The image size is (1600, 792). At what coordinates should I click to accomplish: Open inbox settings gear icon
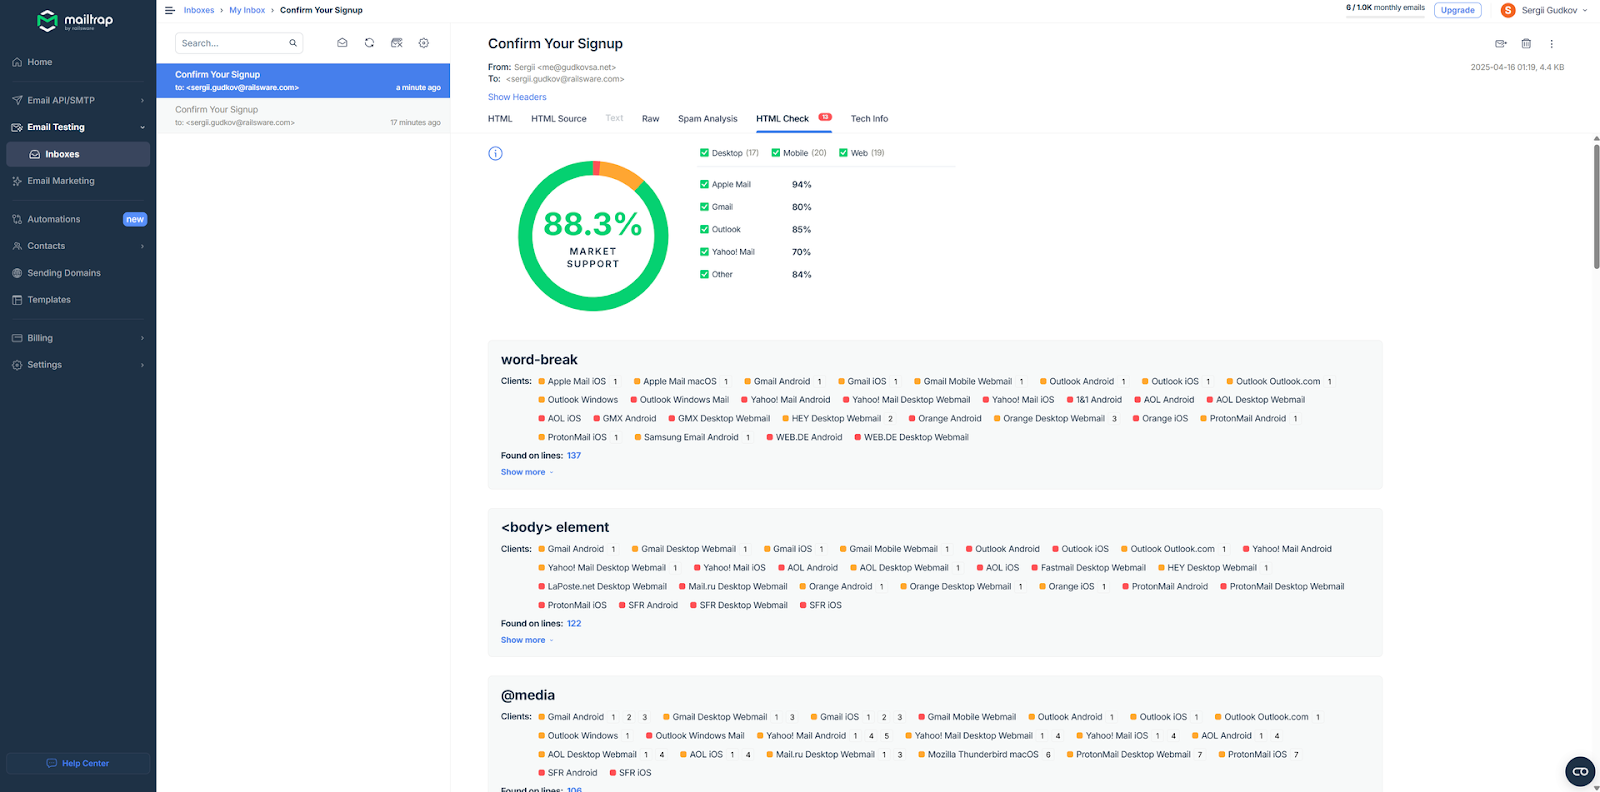tap(424, 43)
